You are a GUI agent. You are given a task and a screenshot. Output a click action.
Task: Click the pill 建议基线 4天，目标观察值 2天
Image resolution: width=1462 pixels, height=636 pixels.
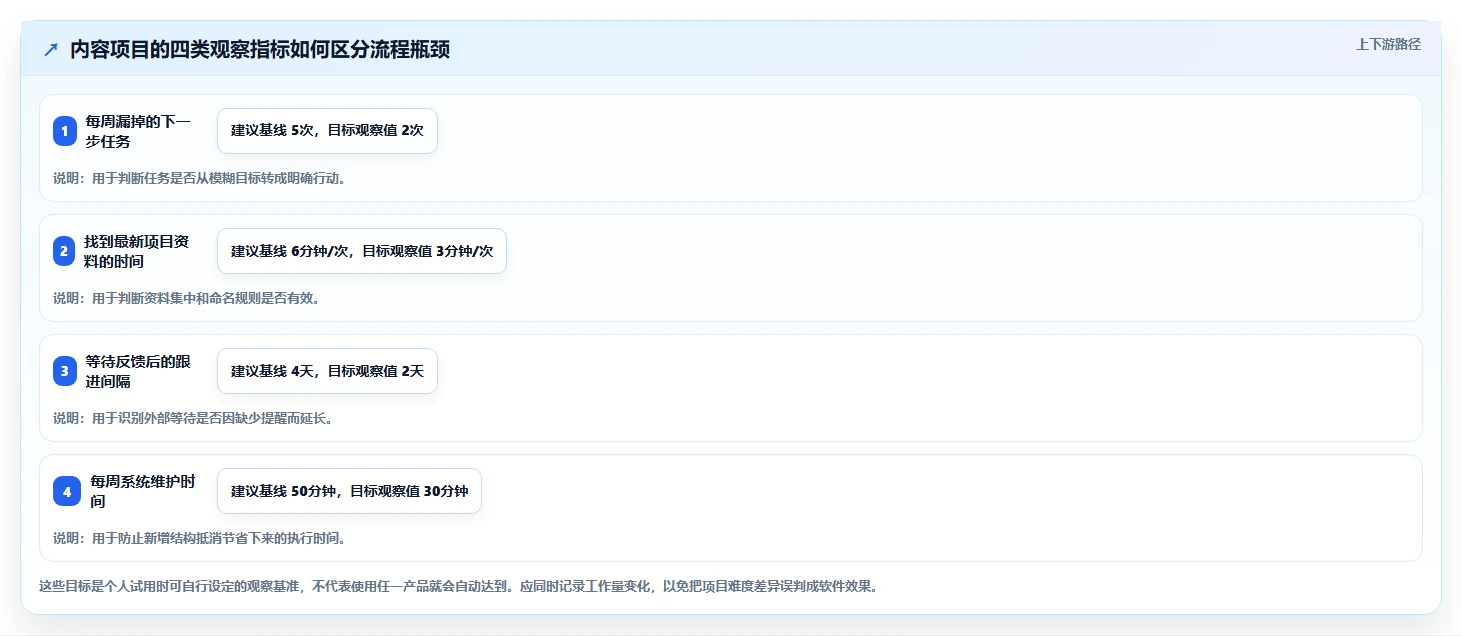[x=327, y=371]
